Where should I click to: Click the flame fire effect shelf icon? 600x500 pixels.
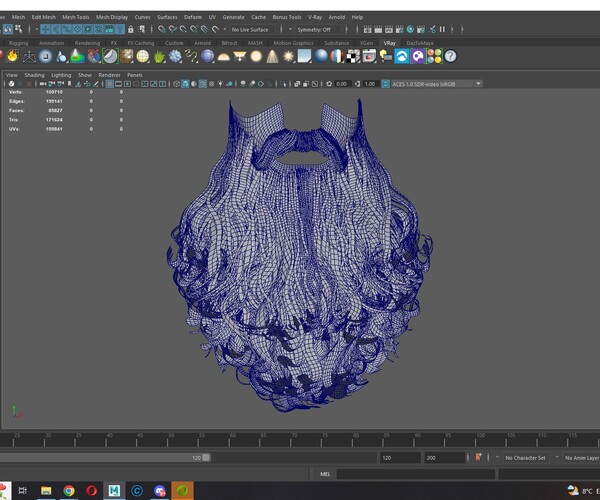coord(13,56)
